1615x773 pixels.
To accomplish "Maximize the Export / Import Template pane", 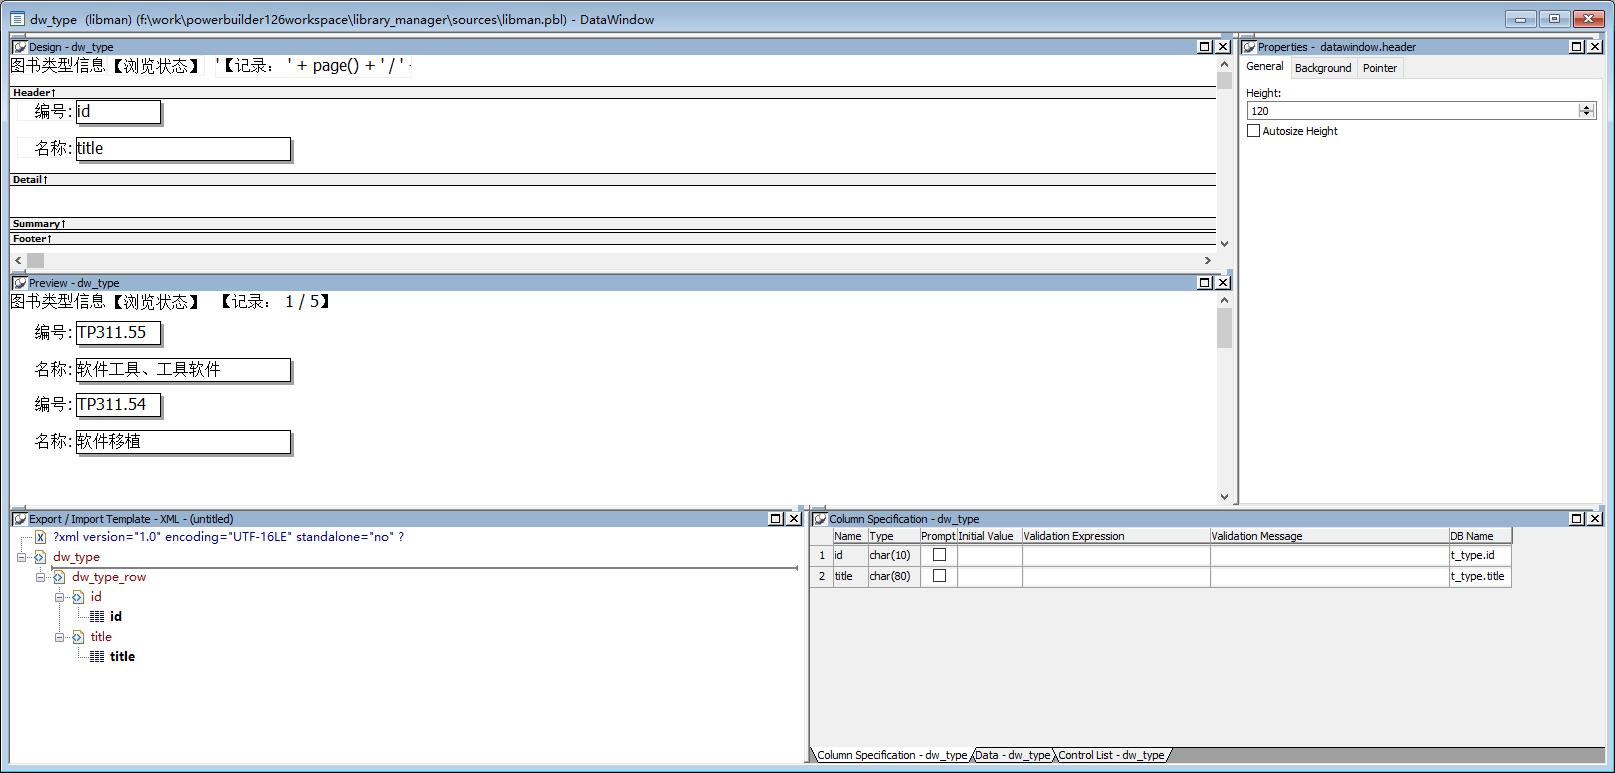I will click(x=776, y=519).
